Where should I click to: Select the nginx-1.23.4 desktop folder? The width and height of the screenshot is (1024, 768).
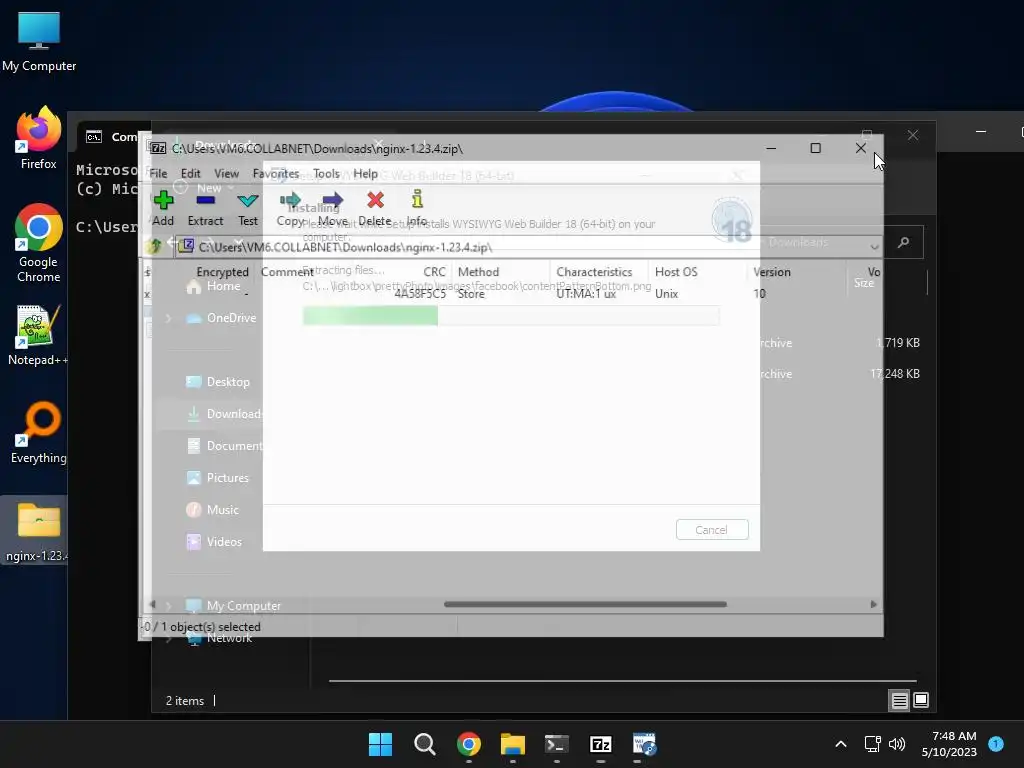tap(37, 530)
